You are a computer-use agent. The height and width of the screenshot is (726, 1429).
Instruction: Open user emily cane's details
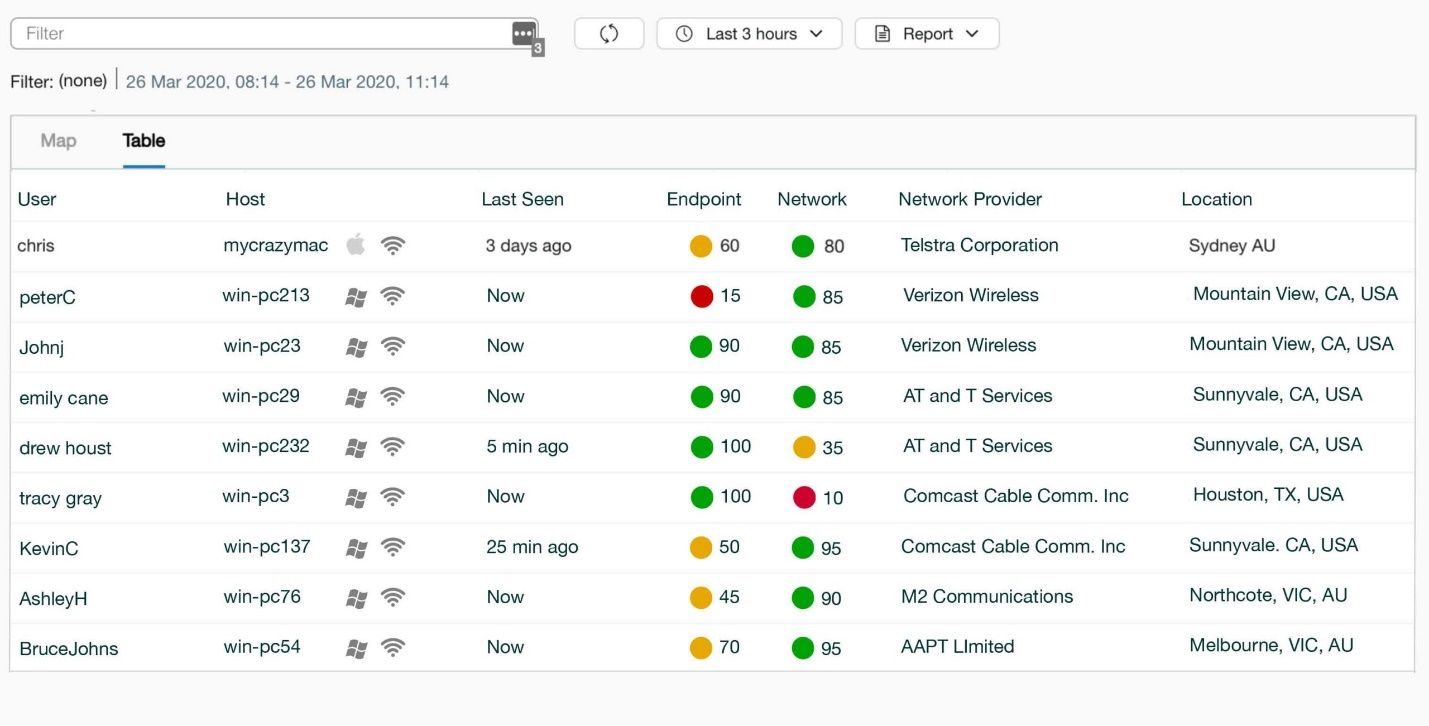tap(63, 398)
